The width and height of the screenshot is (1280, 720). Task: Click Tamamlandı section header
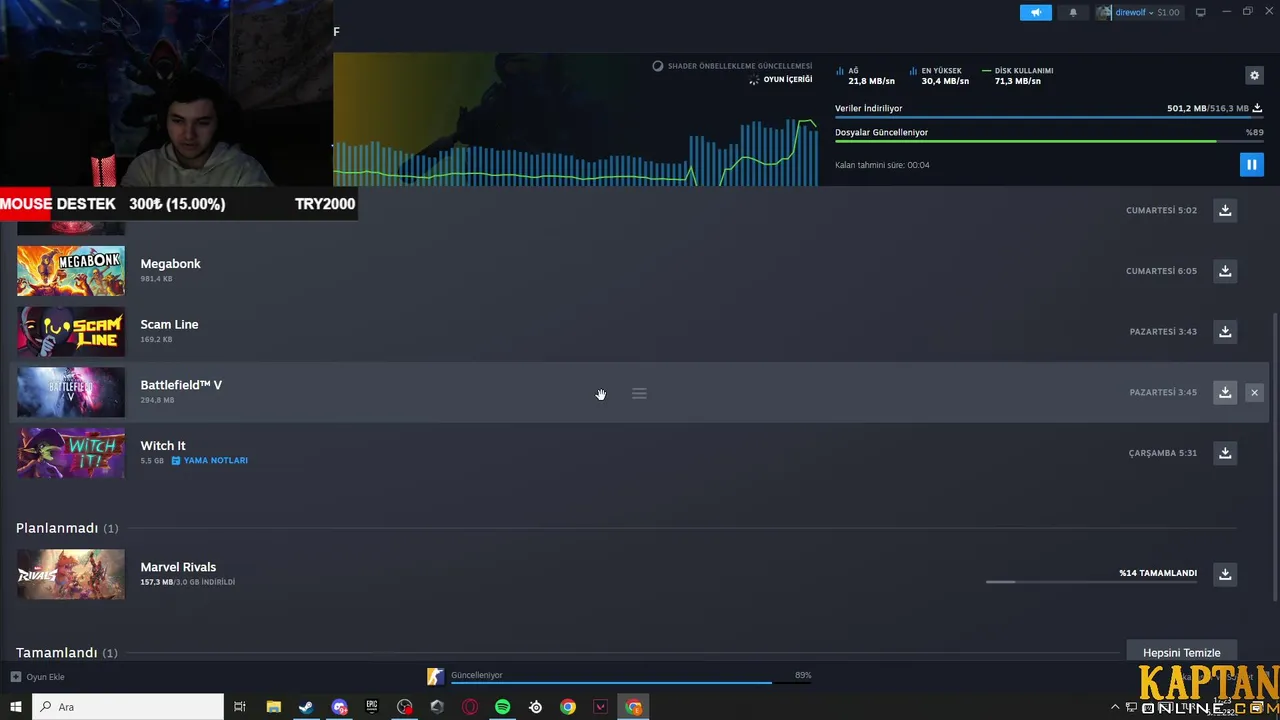(67, 652)
